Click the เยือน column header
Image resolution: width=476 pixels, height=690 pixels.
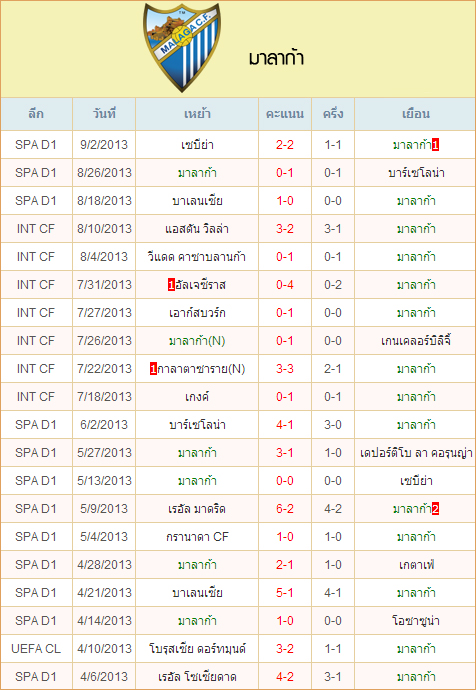point(415,114)
